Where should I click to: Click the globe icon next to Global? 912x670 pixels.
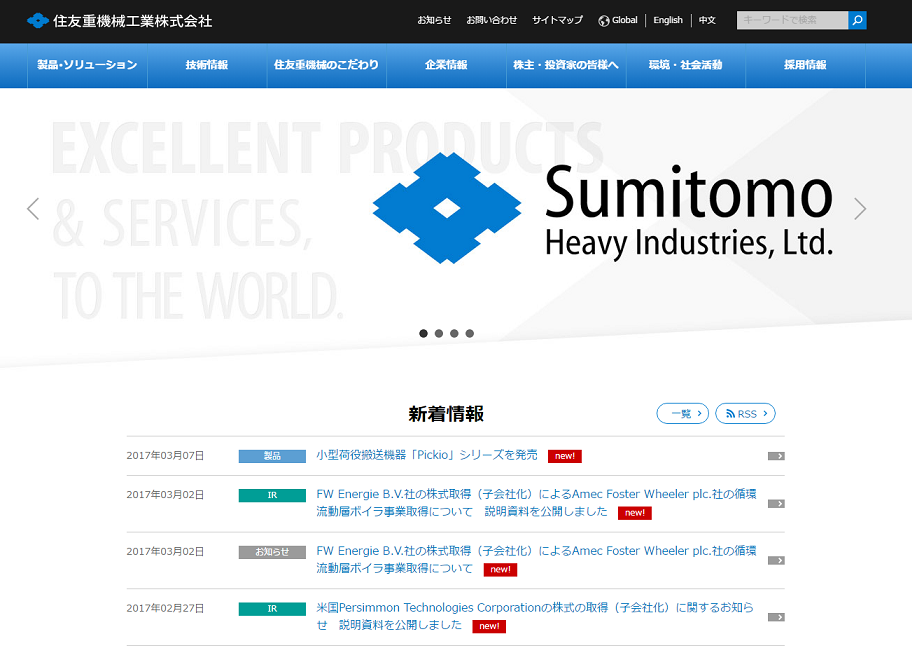click(604, 20)
